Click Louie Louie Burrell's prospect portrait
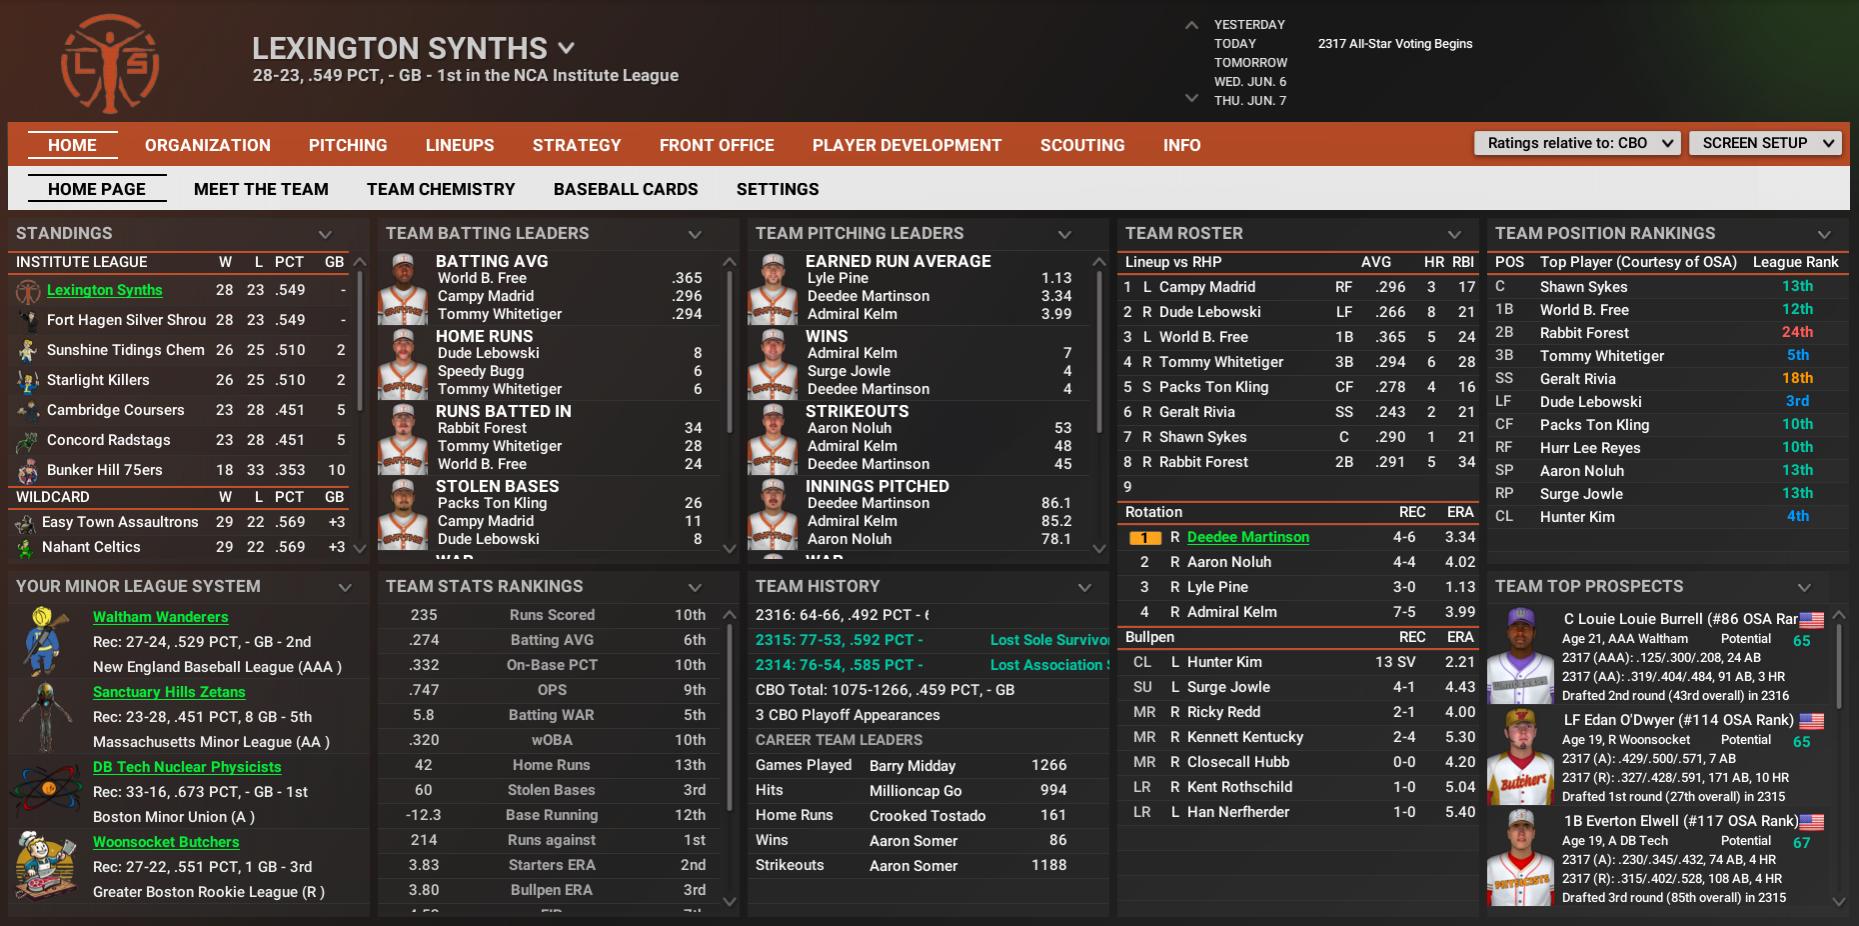The width and height of the screenshot is (1859, 926). pos(1520,656)
